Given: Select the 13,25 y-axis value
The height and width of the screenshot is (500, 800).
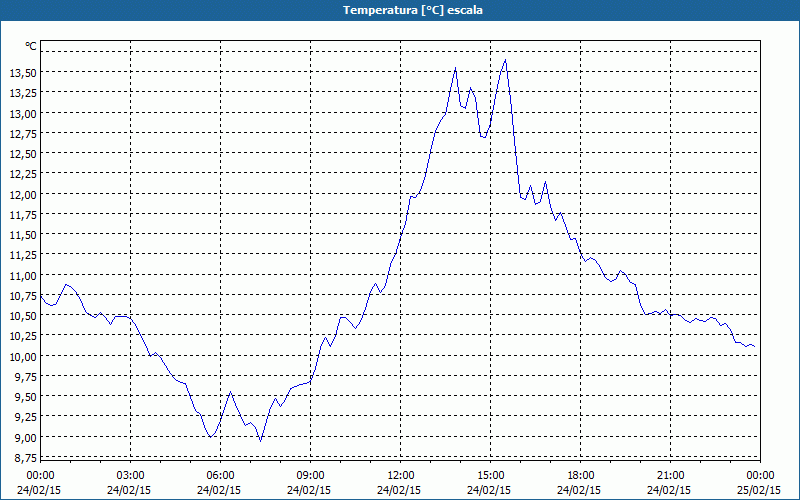Looking at the screenshot, I should point(23,93).
